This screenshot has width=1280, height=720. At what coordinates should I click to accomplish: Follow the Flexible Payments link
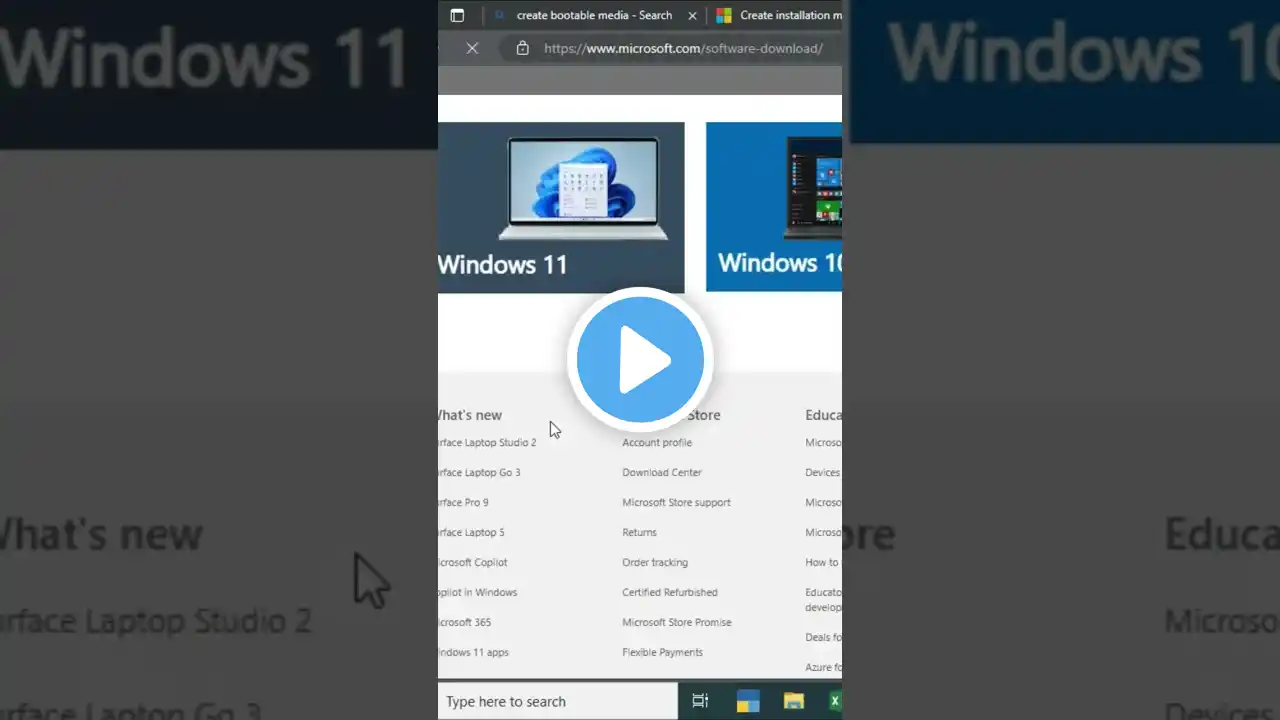coord(662,652)
